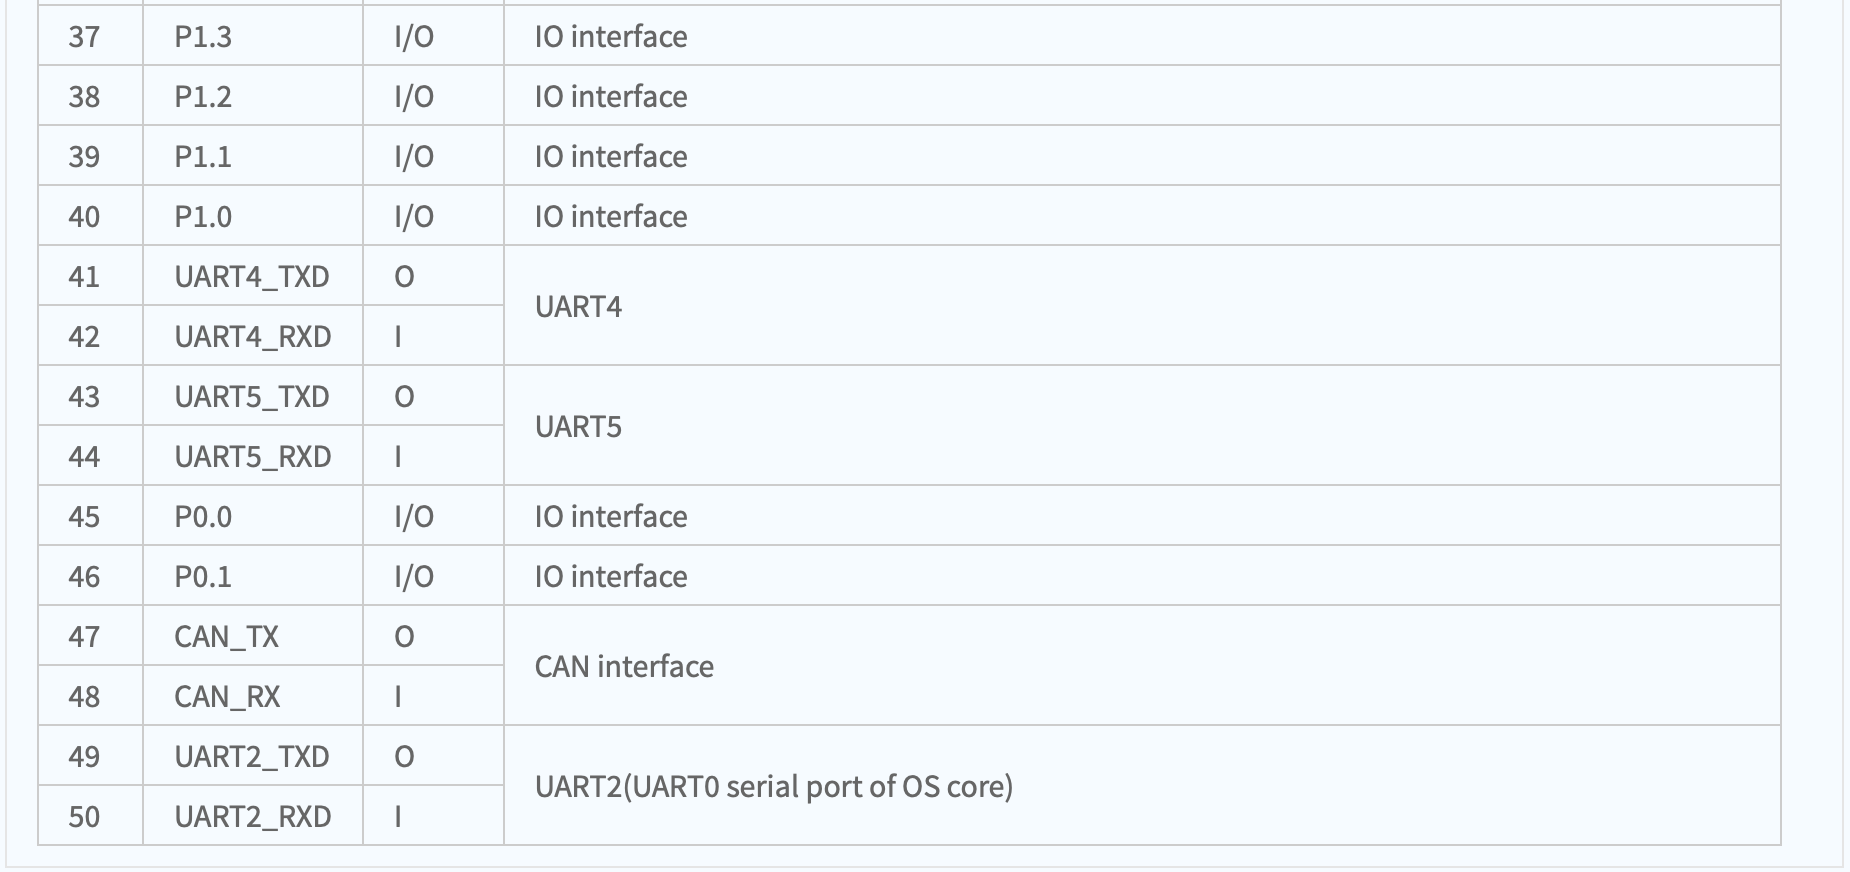Click pin number 50 cell
The height and width of the screenshot is (872, 1850).
[x=90, y=816]
